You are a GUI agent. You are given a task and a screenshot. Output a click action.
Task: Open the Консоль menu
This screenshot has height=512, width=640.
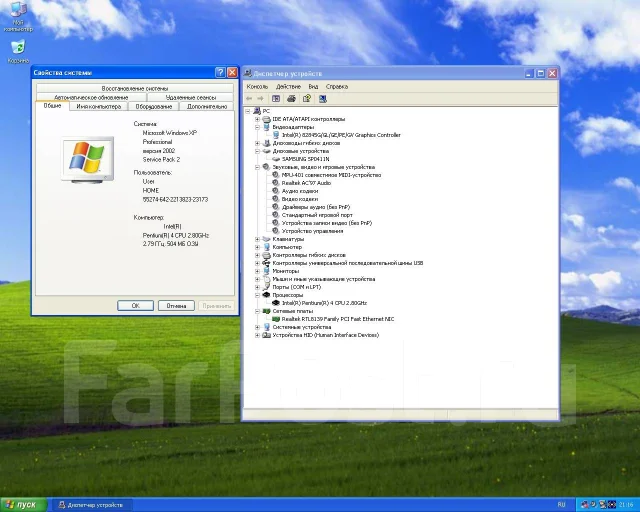coord(257,87)
